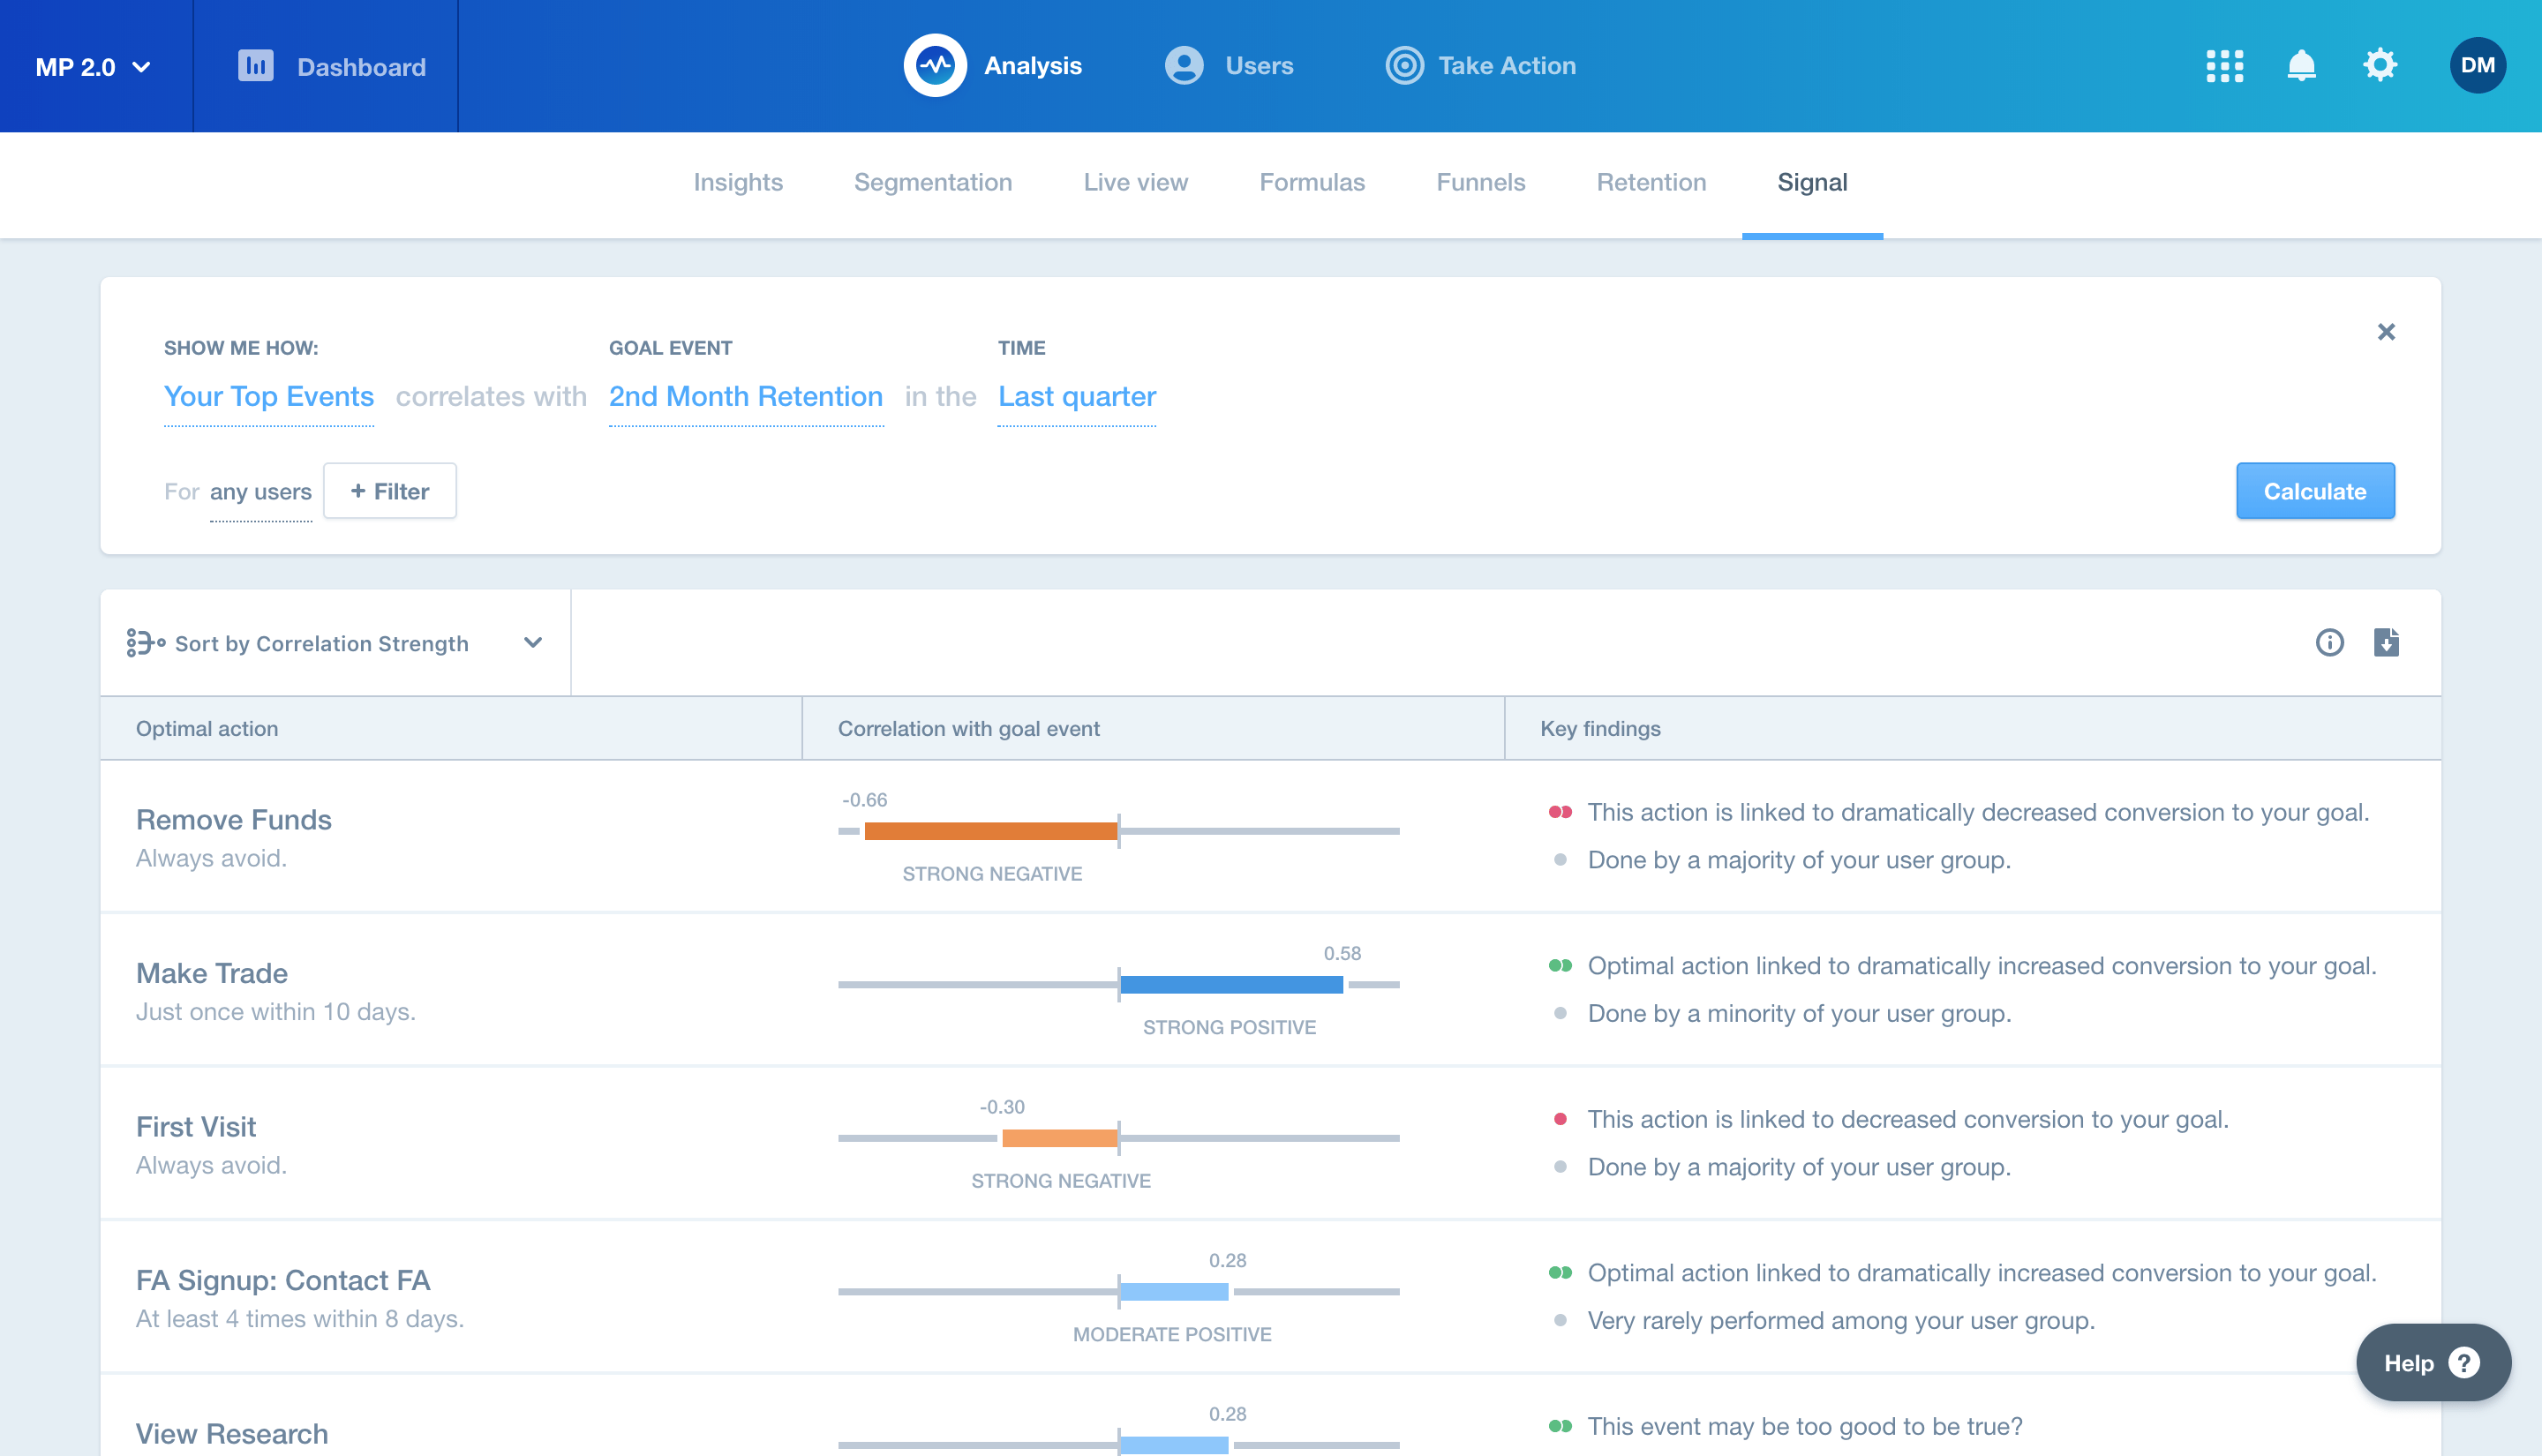Select the Make Trade row title
Viewport: 2542px width, 1456px height.
point(212,973)
